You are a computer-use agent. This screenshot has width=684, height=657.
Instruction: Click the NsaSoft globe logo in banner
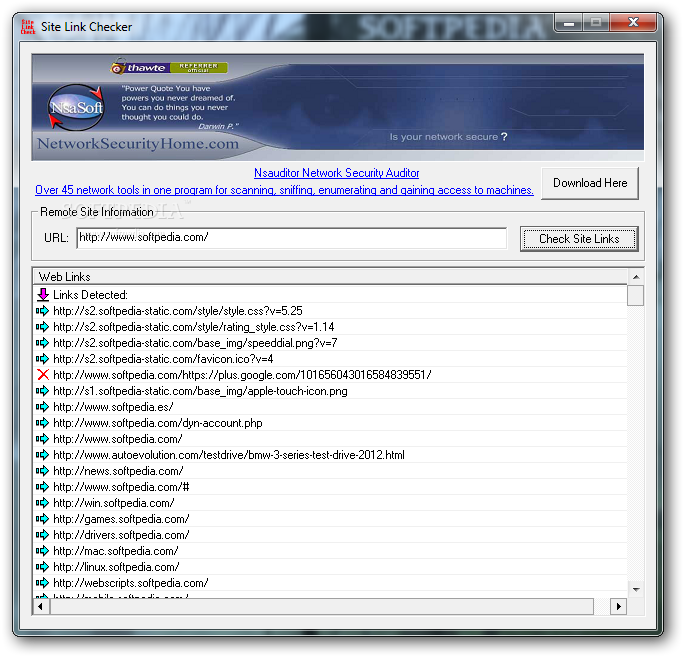coord(76,107)
